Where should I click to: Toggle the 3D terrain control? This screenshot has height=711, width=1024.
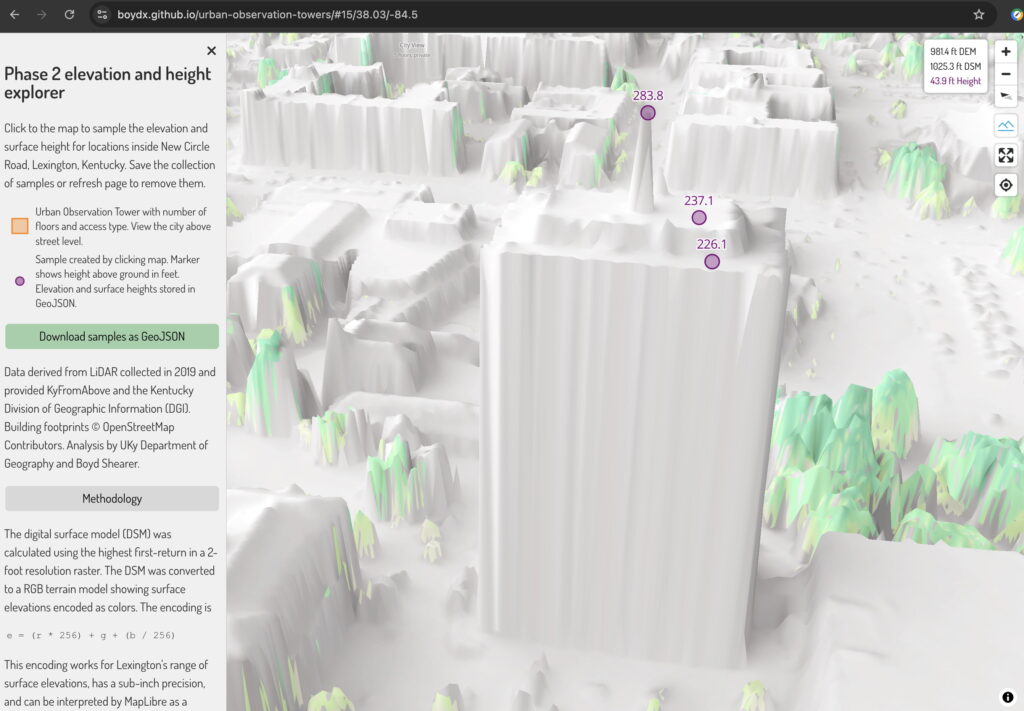pos(1006,125)
